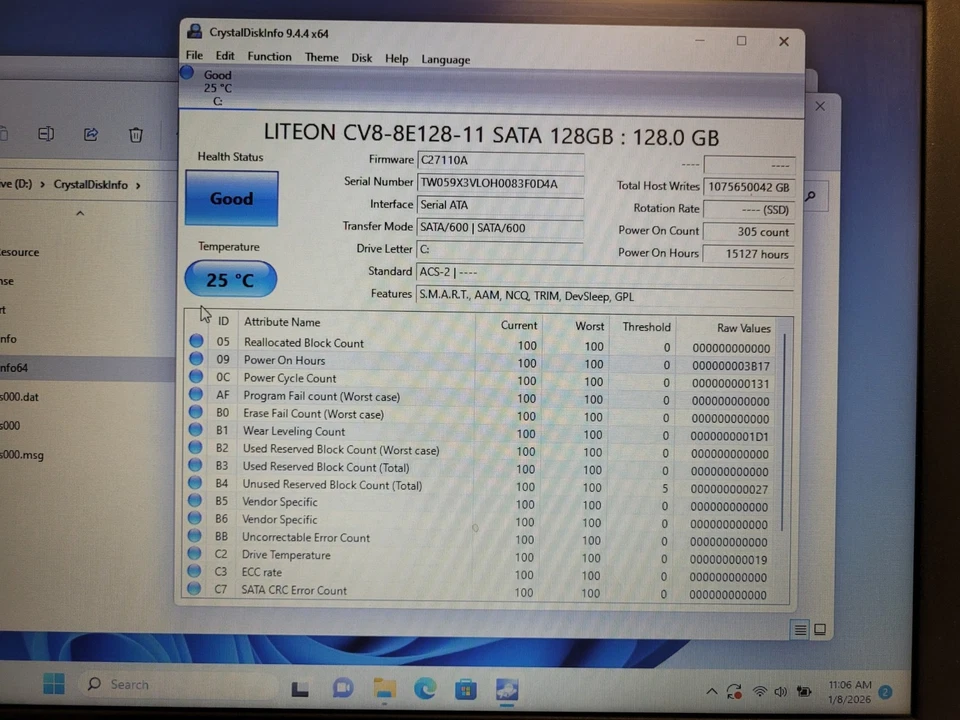960x720 pixels.
Task: Collapse the Explorer navigation pane chevron
Action: (79, 212)
